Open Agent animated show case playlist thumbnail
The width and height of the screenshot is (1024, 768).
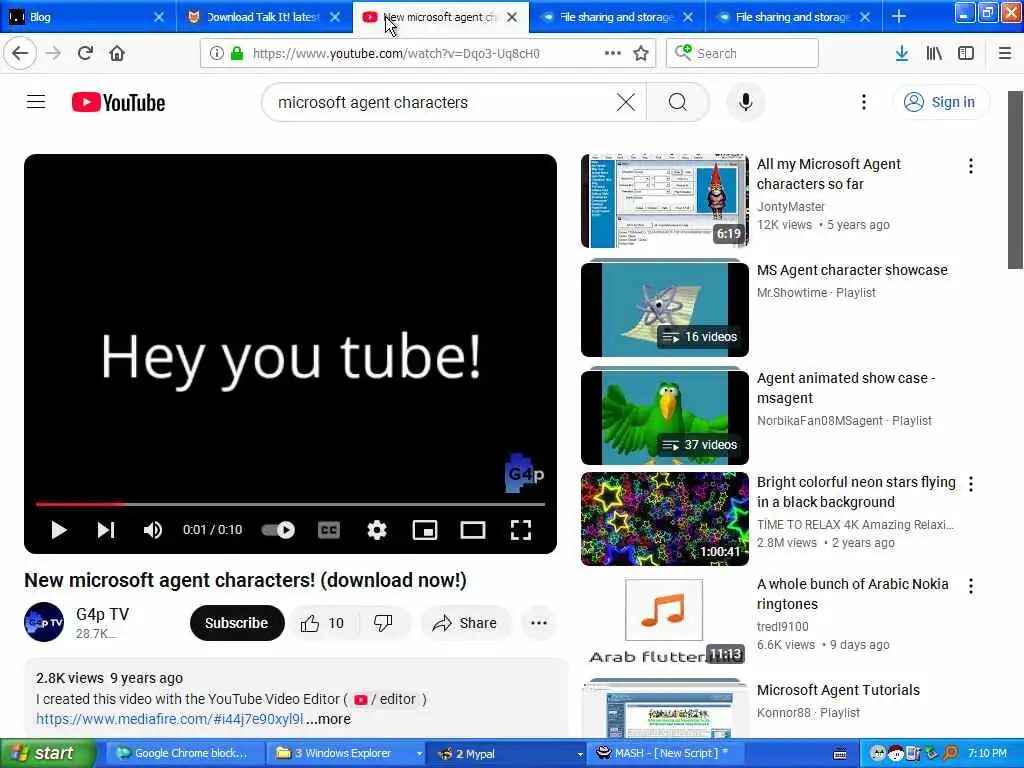665,417
